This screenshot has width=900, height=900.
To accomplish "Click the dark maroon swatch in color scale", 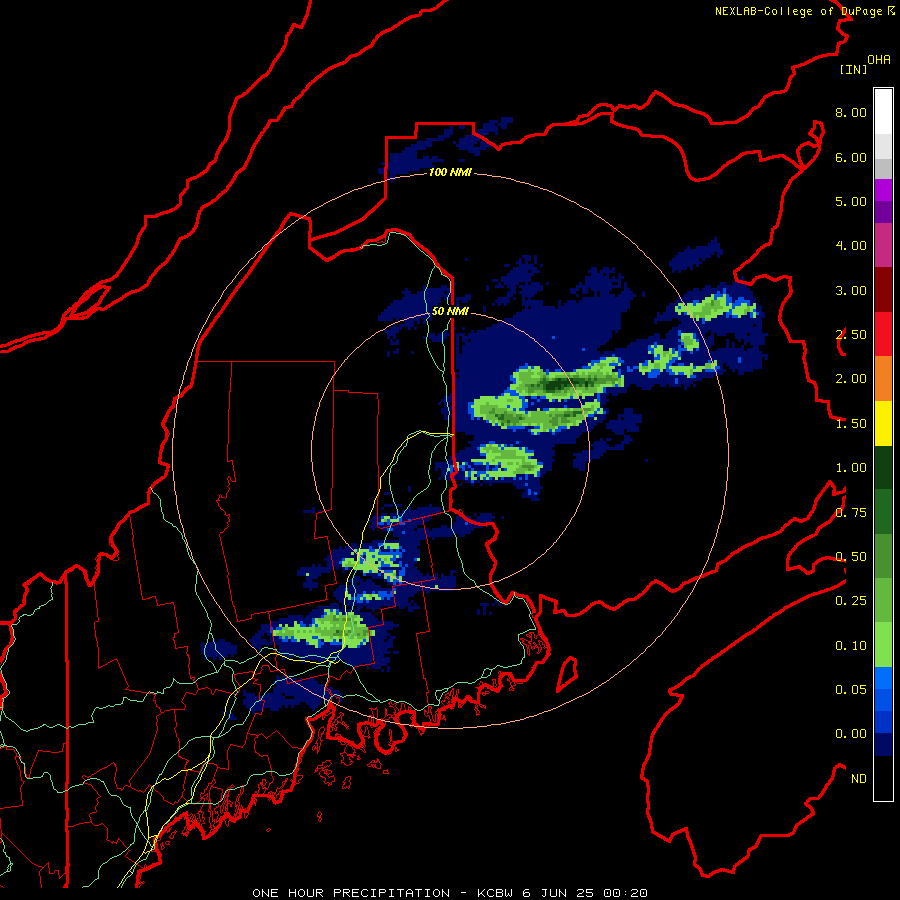I will [883, 290].
